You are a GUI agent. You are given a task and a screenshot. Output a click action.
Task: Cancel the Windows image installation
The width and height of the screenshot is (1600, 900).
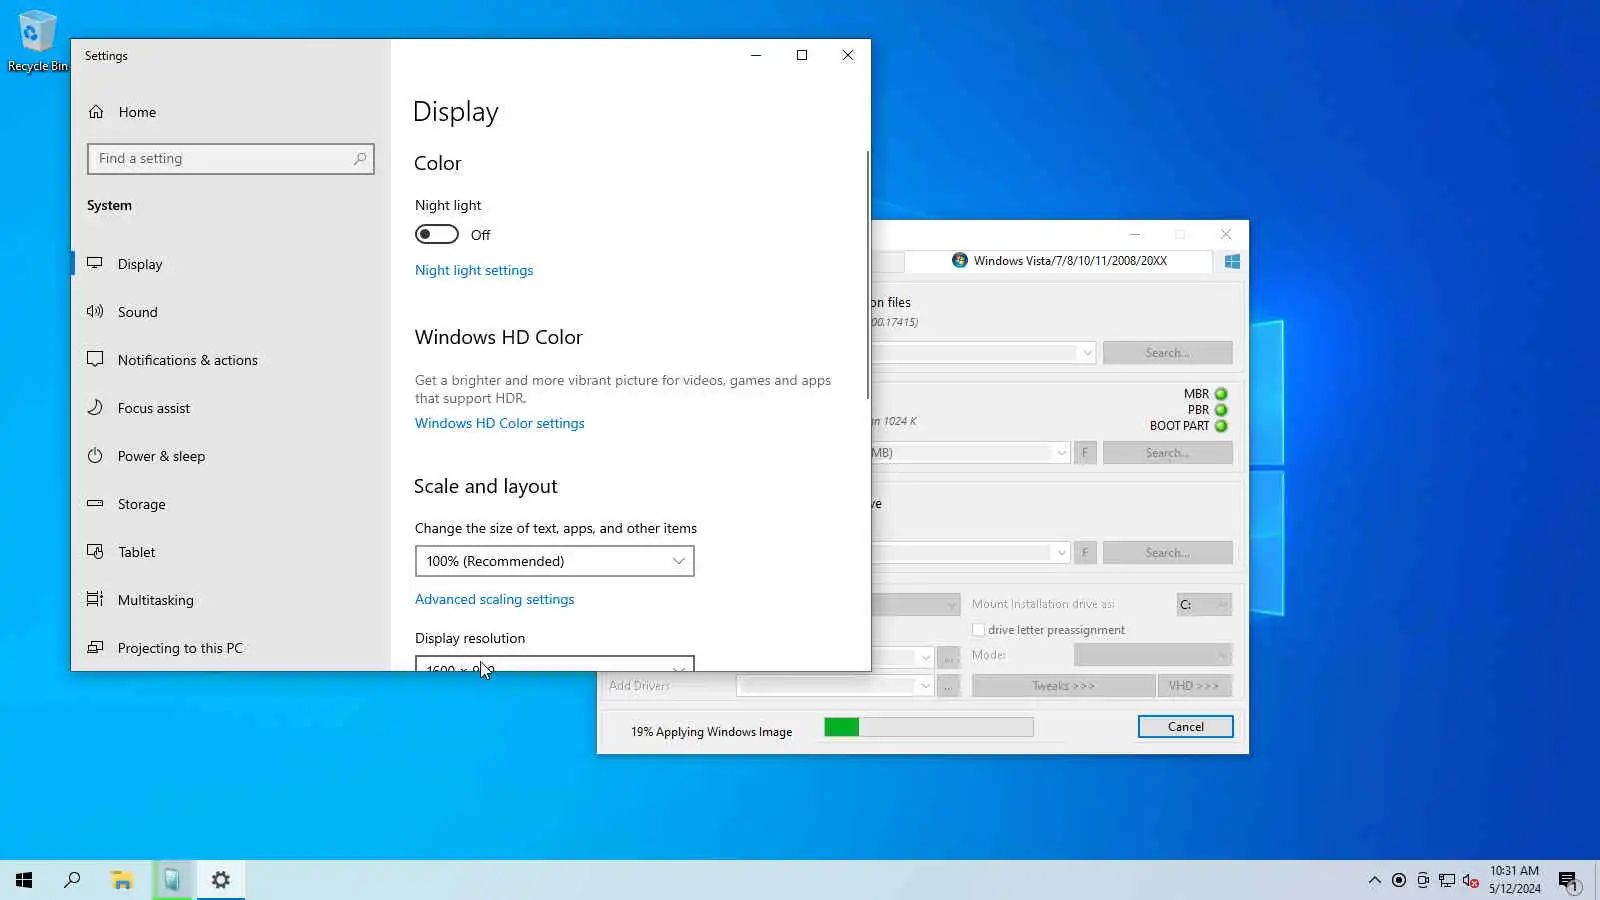1186,727
